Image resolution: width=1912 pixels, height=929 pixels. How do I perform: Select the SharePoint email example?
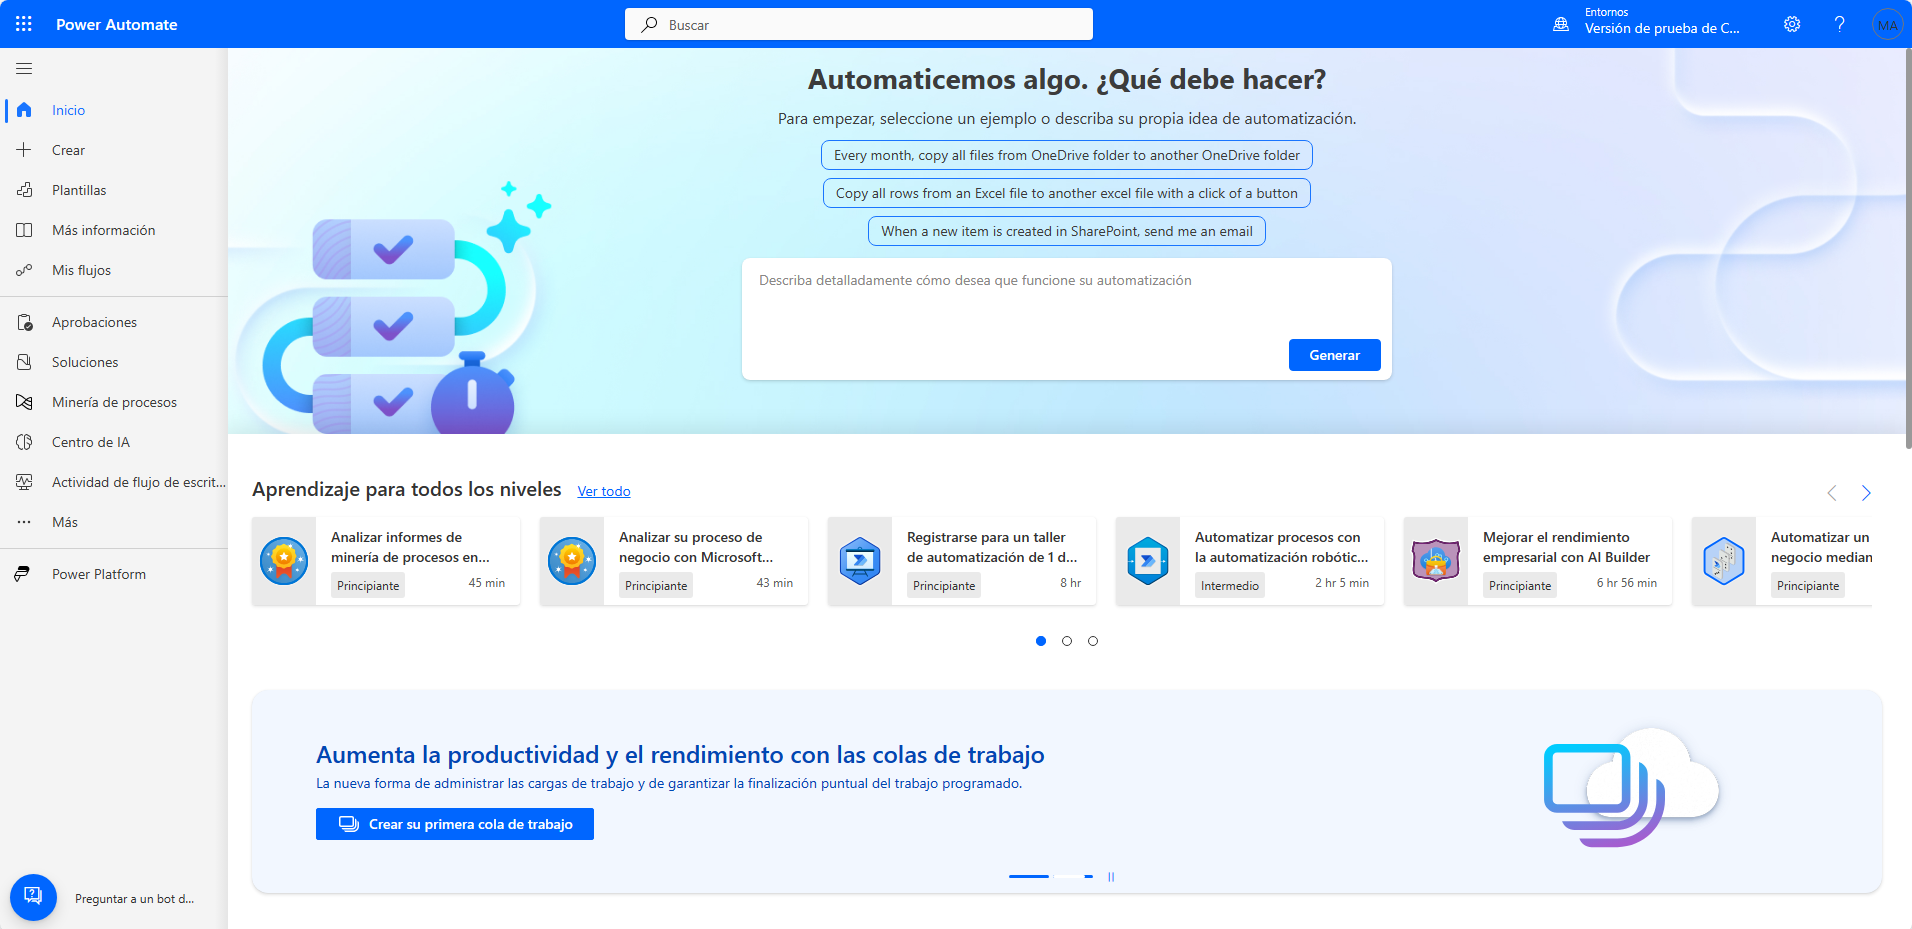[x=1067, y=231]
